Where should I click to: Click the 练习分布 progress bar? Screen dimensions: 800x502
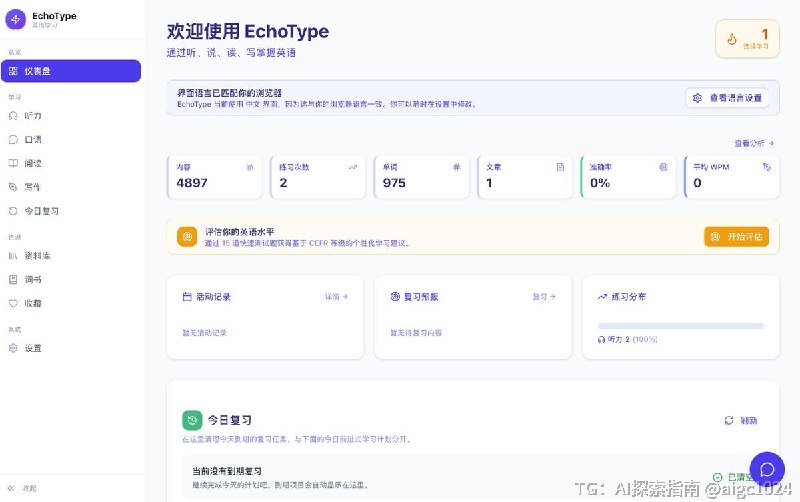681,325
